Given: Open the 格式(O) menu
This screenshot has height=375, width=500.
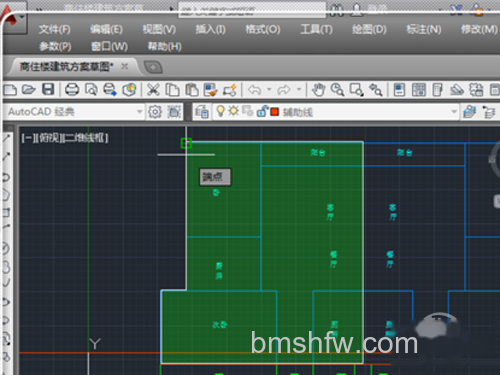Looking at the screenshot, I should (263, 29).
